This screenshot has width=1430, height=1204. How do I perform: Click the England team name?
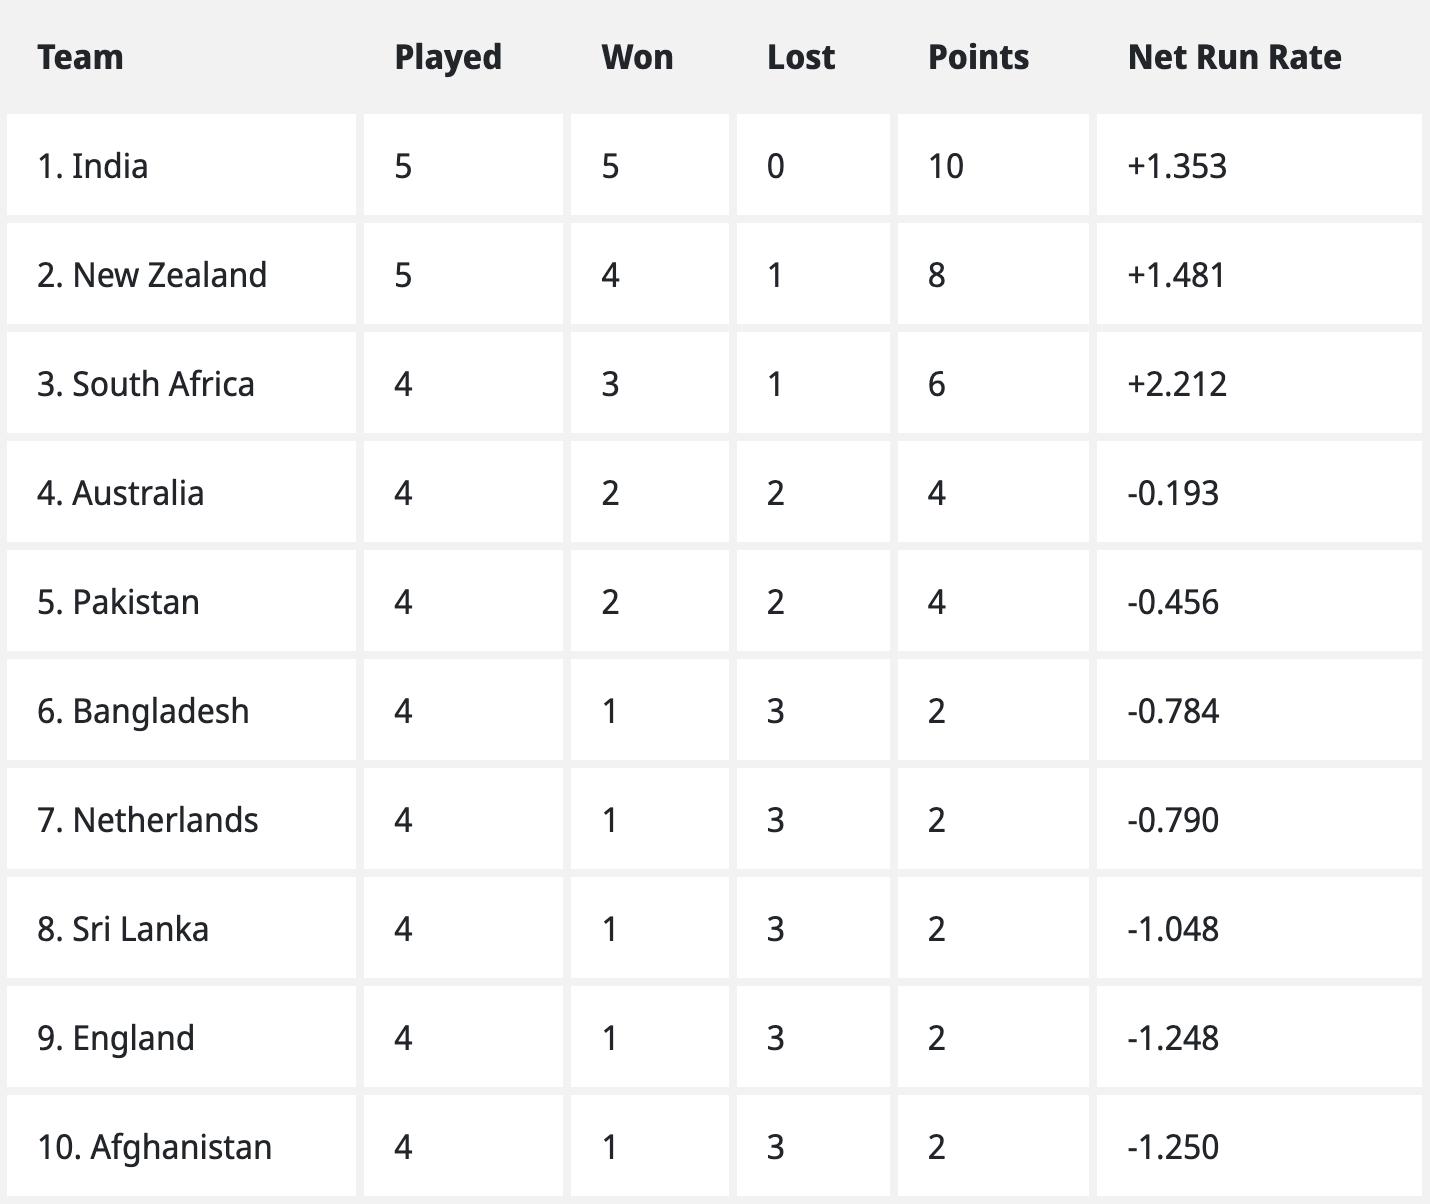tap(116, 1038)
